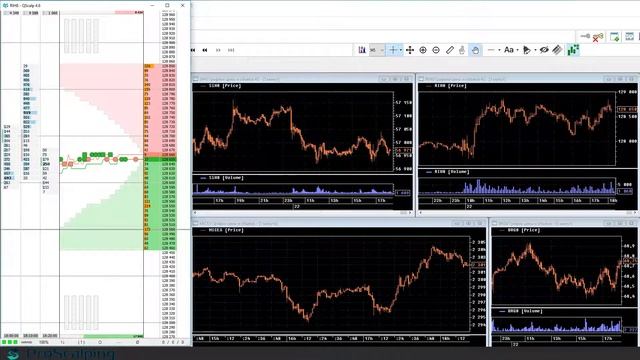640x360 pixels.
Task: Click the SiH8 chart horizontal scrollbar
Action: [303, 213]
